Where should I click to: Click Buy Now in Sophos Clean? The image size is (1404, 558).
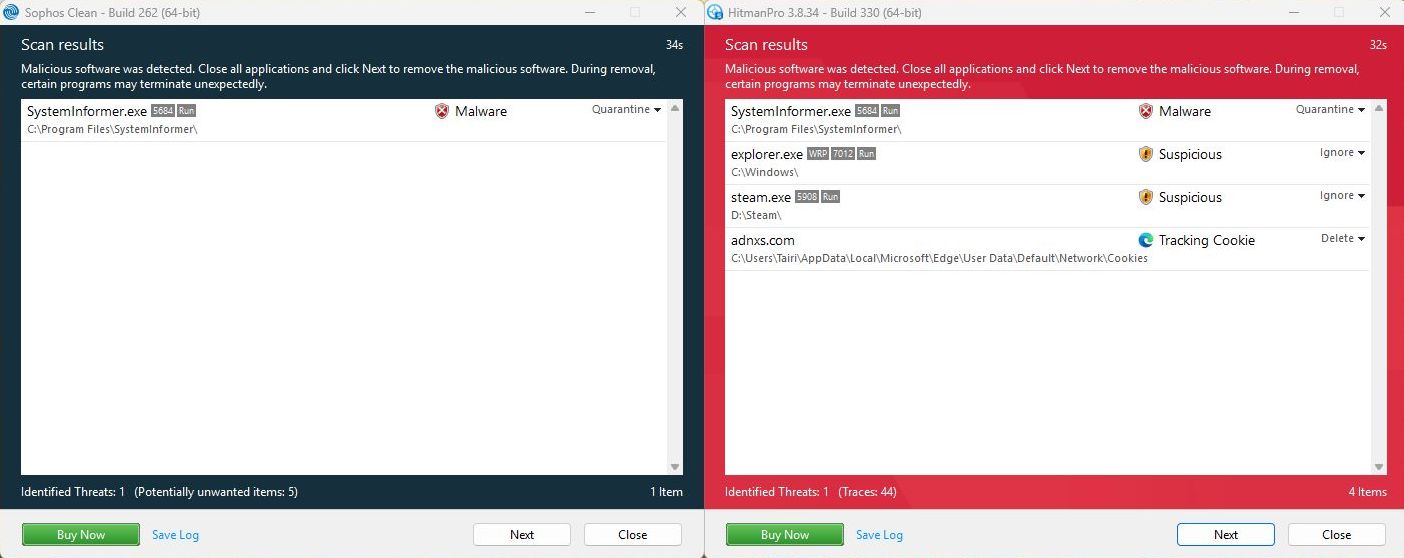(x=81, y=535)
